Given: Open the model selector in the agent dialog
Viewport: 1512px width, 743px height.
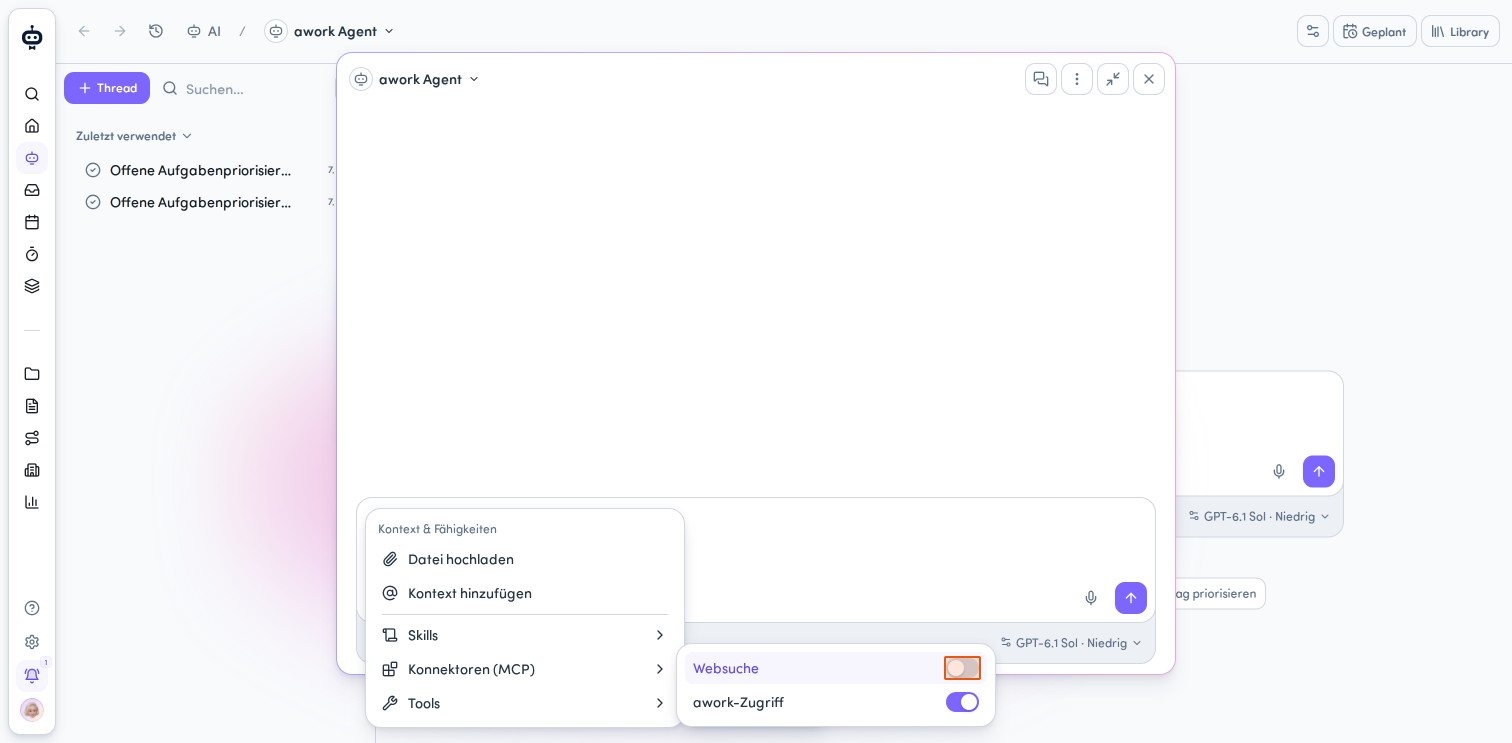Looking at the screenshot, I should (1071, 643).
